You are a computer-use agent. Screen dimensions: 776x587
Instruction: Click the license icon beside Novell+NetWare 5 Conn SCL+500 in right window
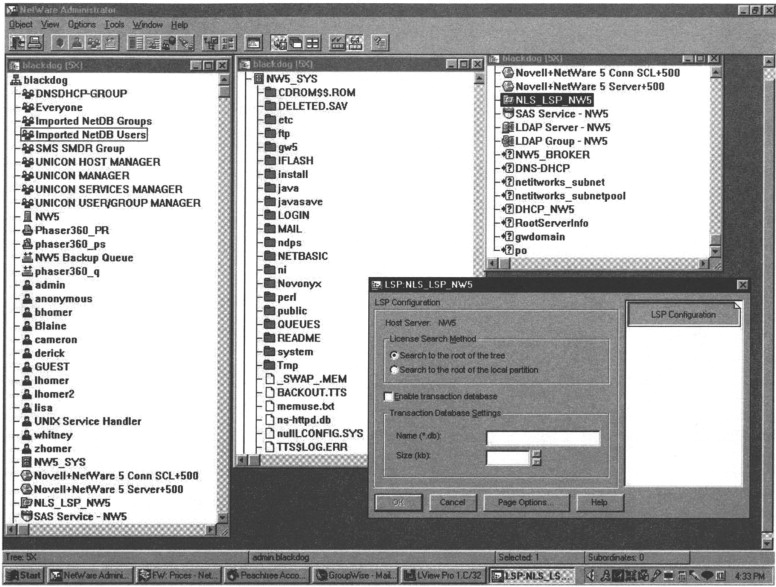tap(508, 73)
